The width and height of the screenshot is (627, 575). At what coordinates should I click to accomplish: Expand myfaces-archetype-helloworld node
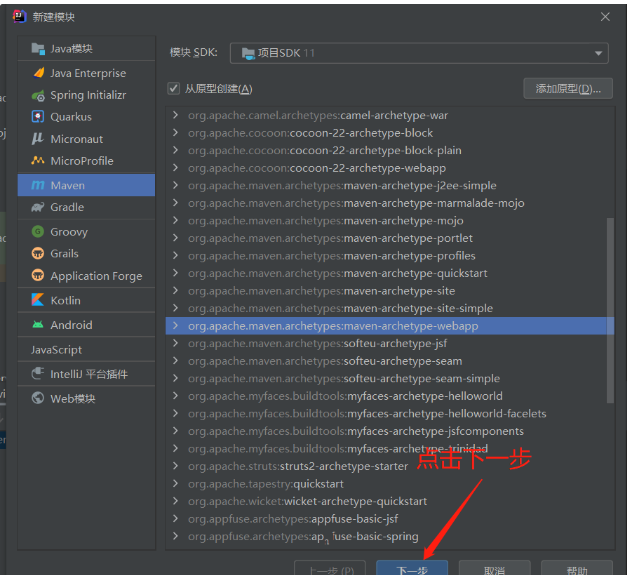click(175, 396)
